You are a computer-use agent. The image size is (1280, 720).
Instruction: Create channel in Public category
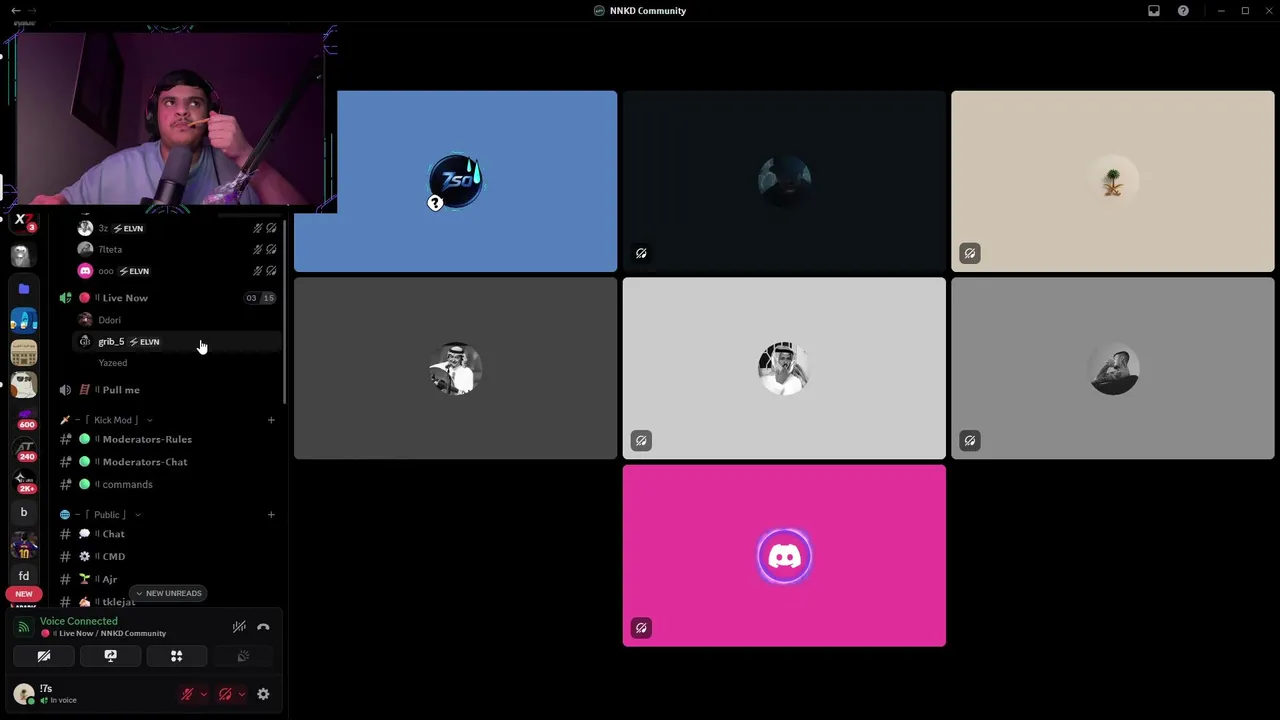coord(271,515)
